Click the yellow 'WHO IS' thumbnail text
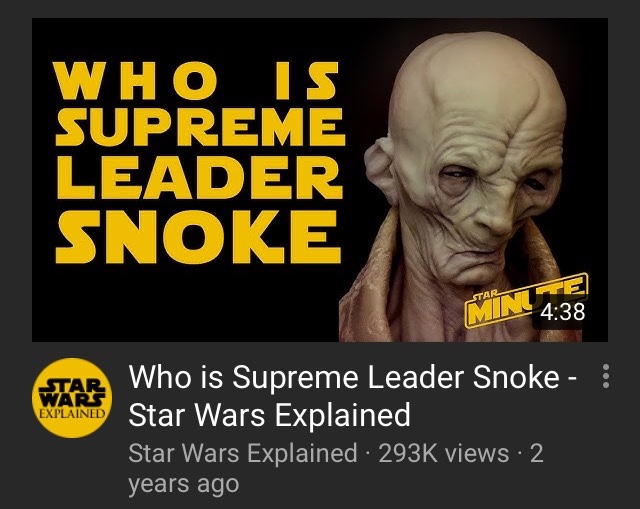640x509 pixels. pyautogui.click(x=198, y=80)
